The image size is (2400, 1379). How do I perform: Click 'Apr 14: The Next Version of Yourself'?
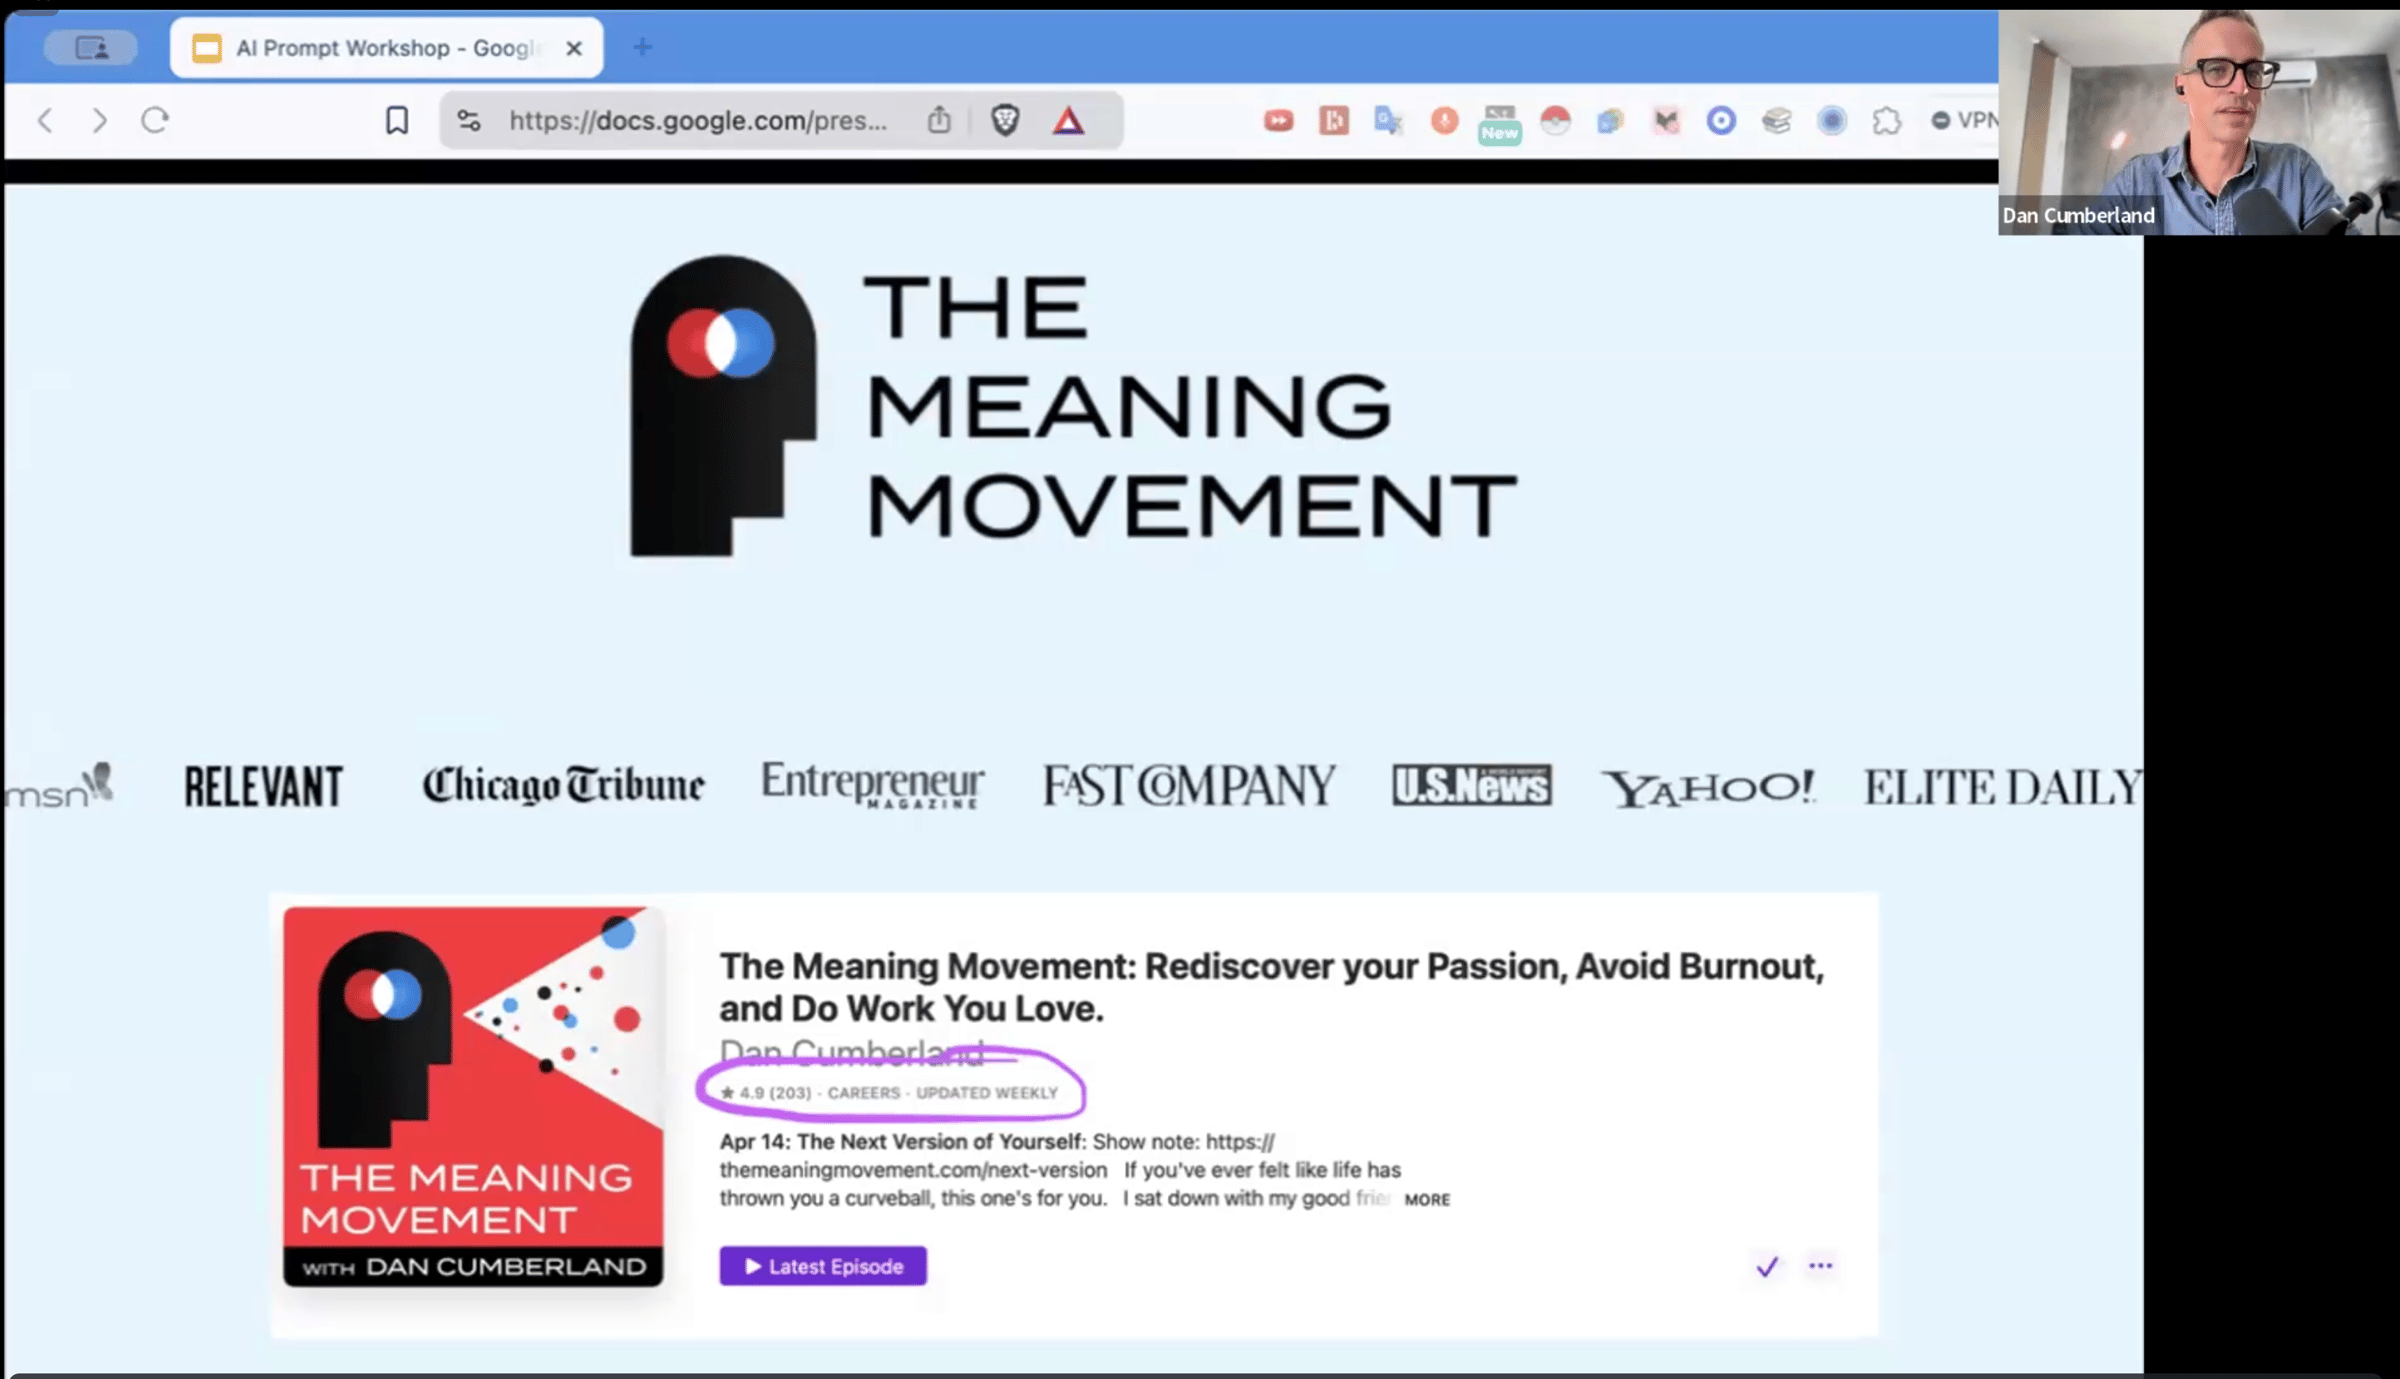click(902, 1142)
